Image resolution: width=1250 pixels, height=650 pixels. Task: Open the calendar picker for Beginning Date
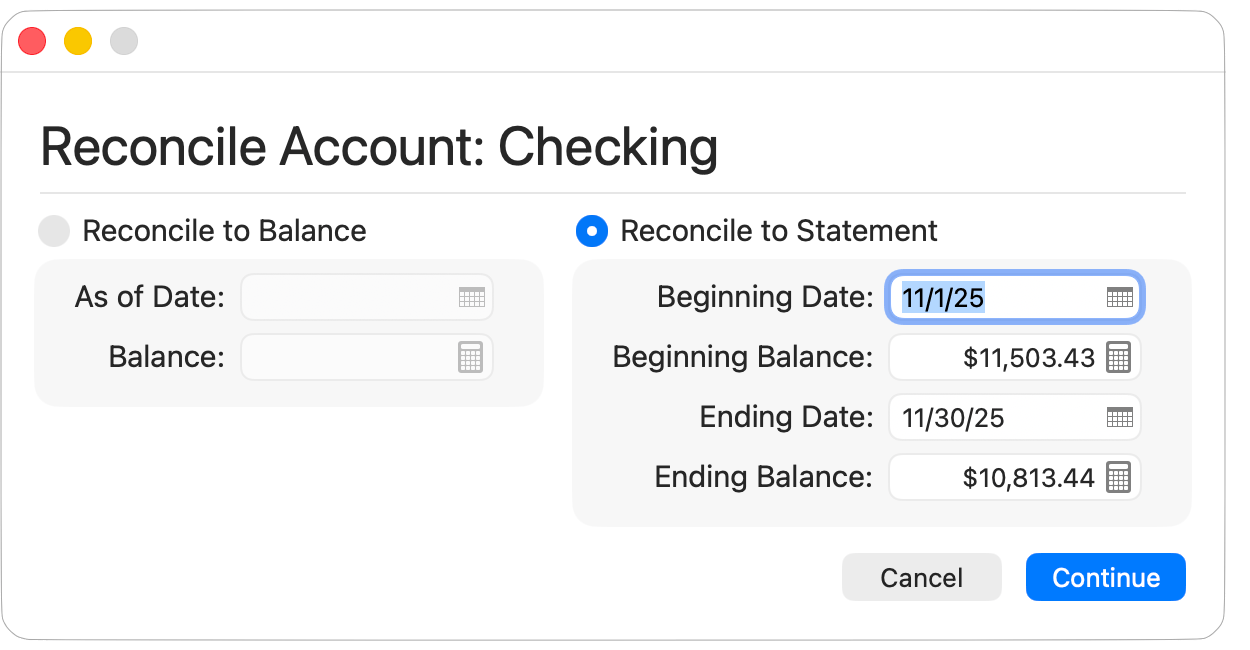[x=1122, y=297]
